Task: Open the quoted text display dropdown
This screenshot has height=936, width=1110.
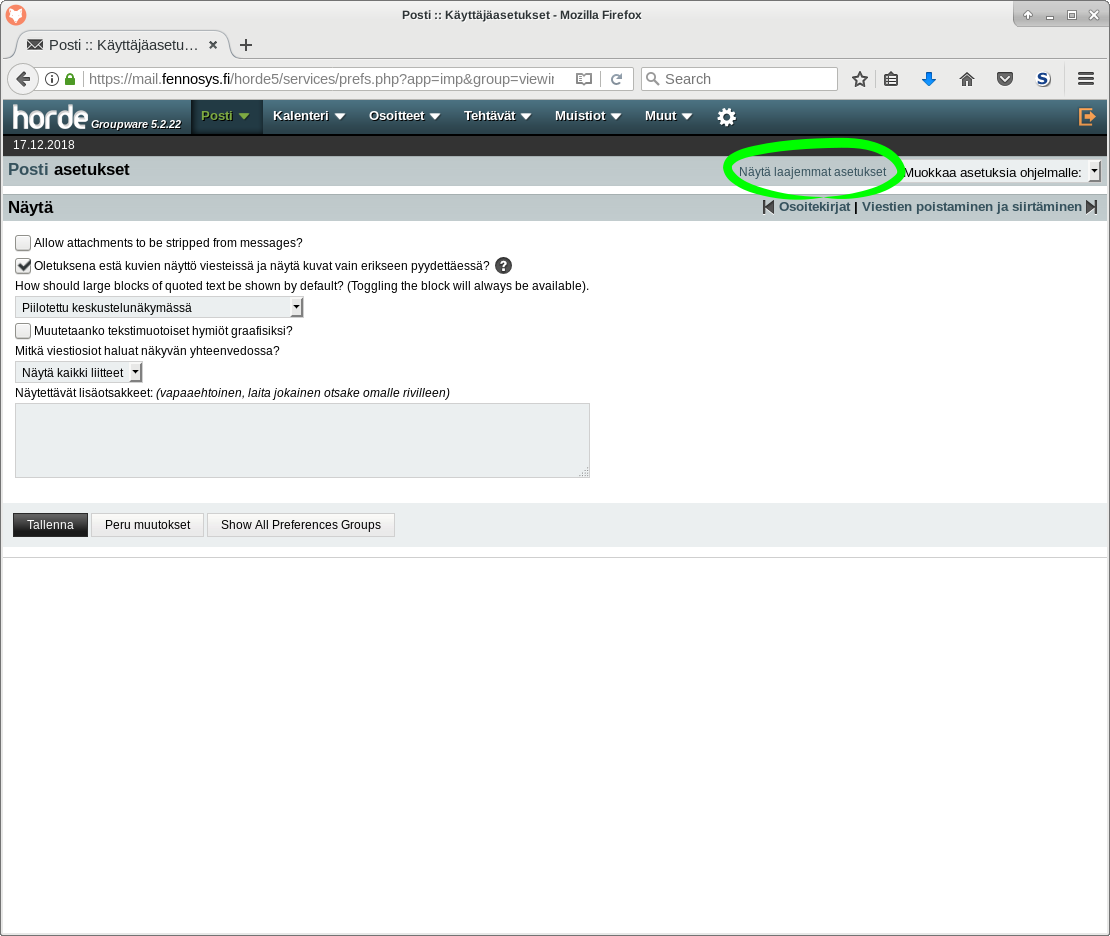Action: click(159, 308)
